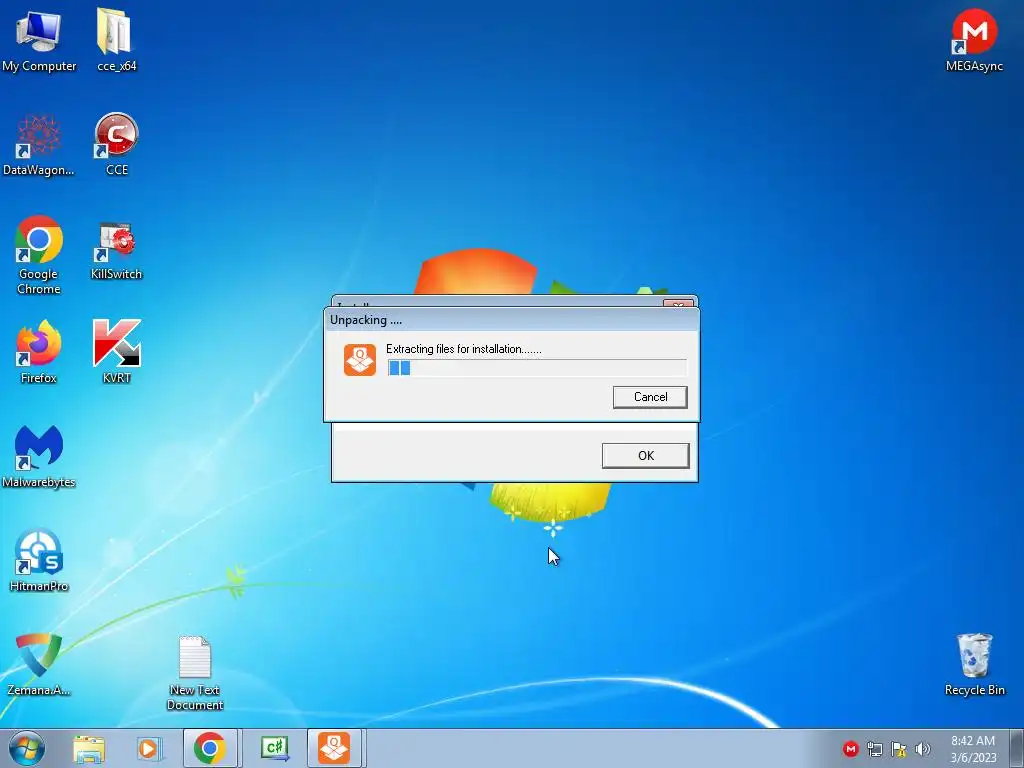Open the Windows Start menu
This screenshot has height=768, width=1024.
[27, 748]
